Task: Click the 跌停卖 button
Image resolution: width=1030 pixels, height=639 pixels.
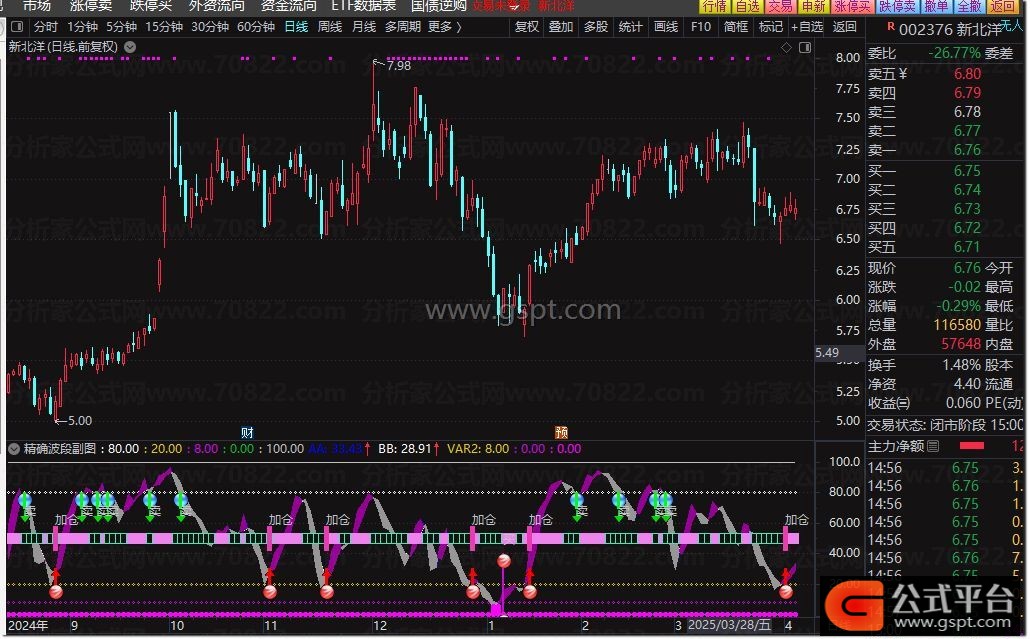Action: click(897, 7)
